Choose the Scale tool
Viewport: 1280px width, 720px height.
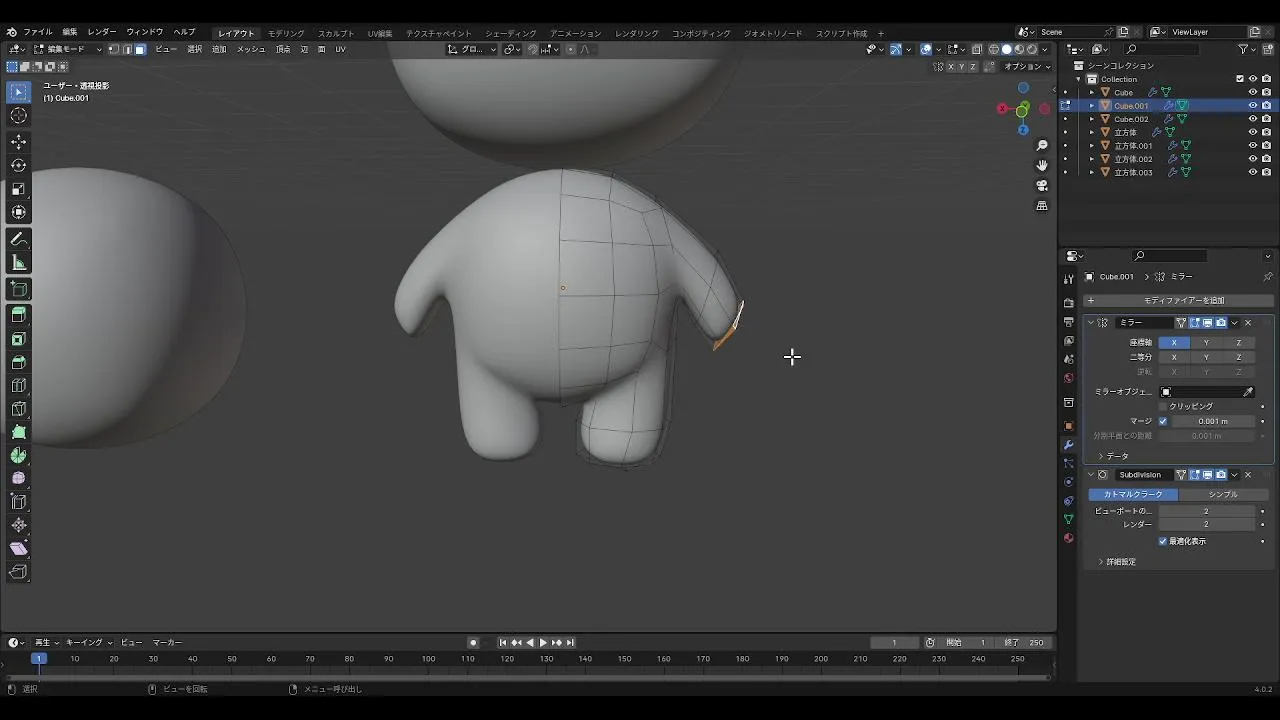19,189
